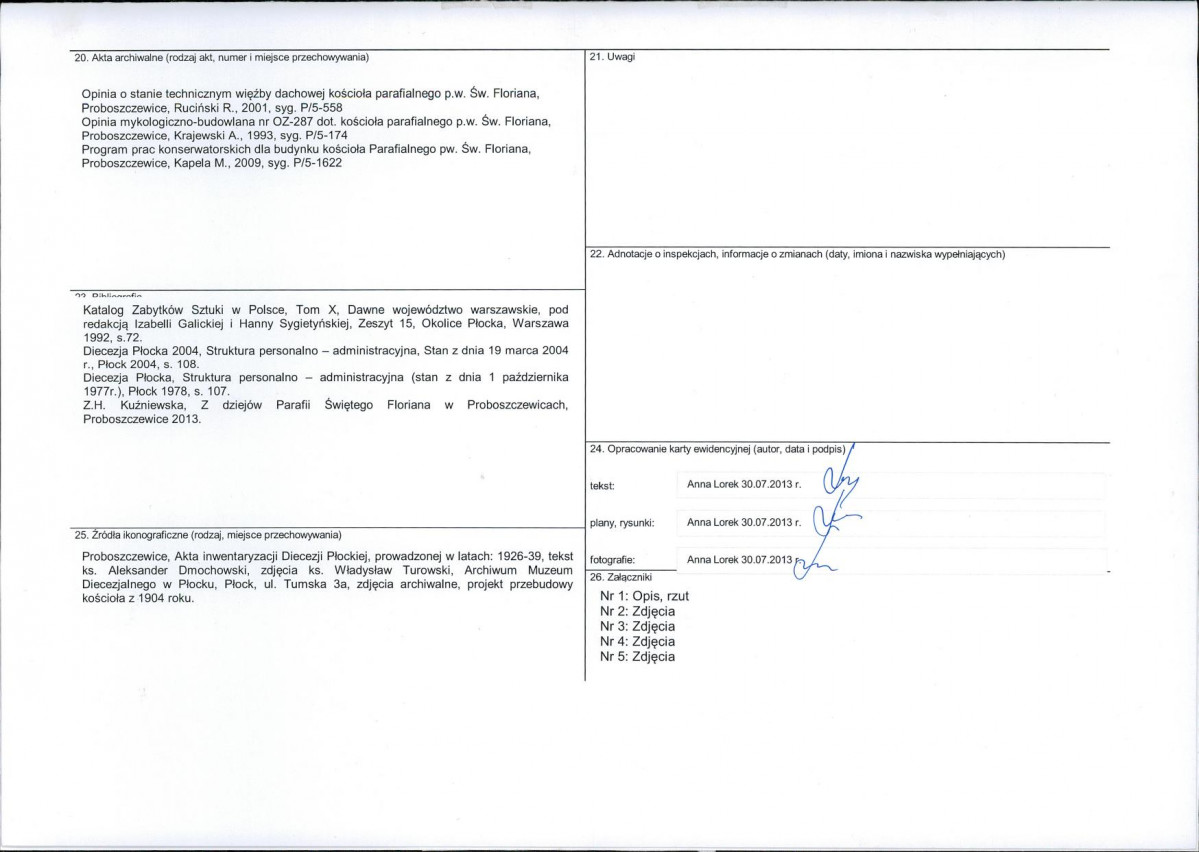
Task: Select the Ruciński 2001 technical opinion entry
Action: click(310, 100)
